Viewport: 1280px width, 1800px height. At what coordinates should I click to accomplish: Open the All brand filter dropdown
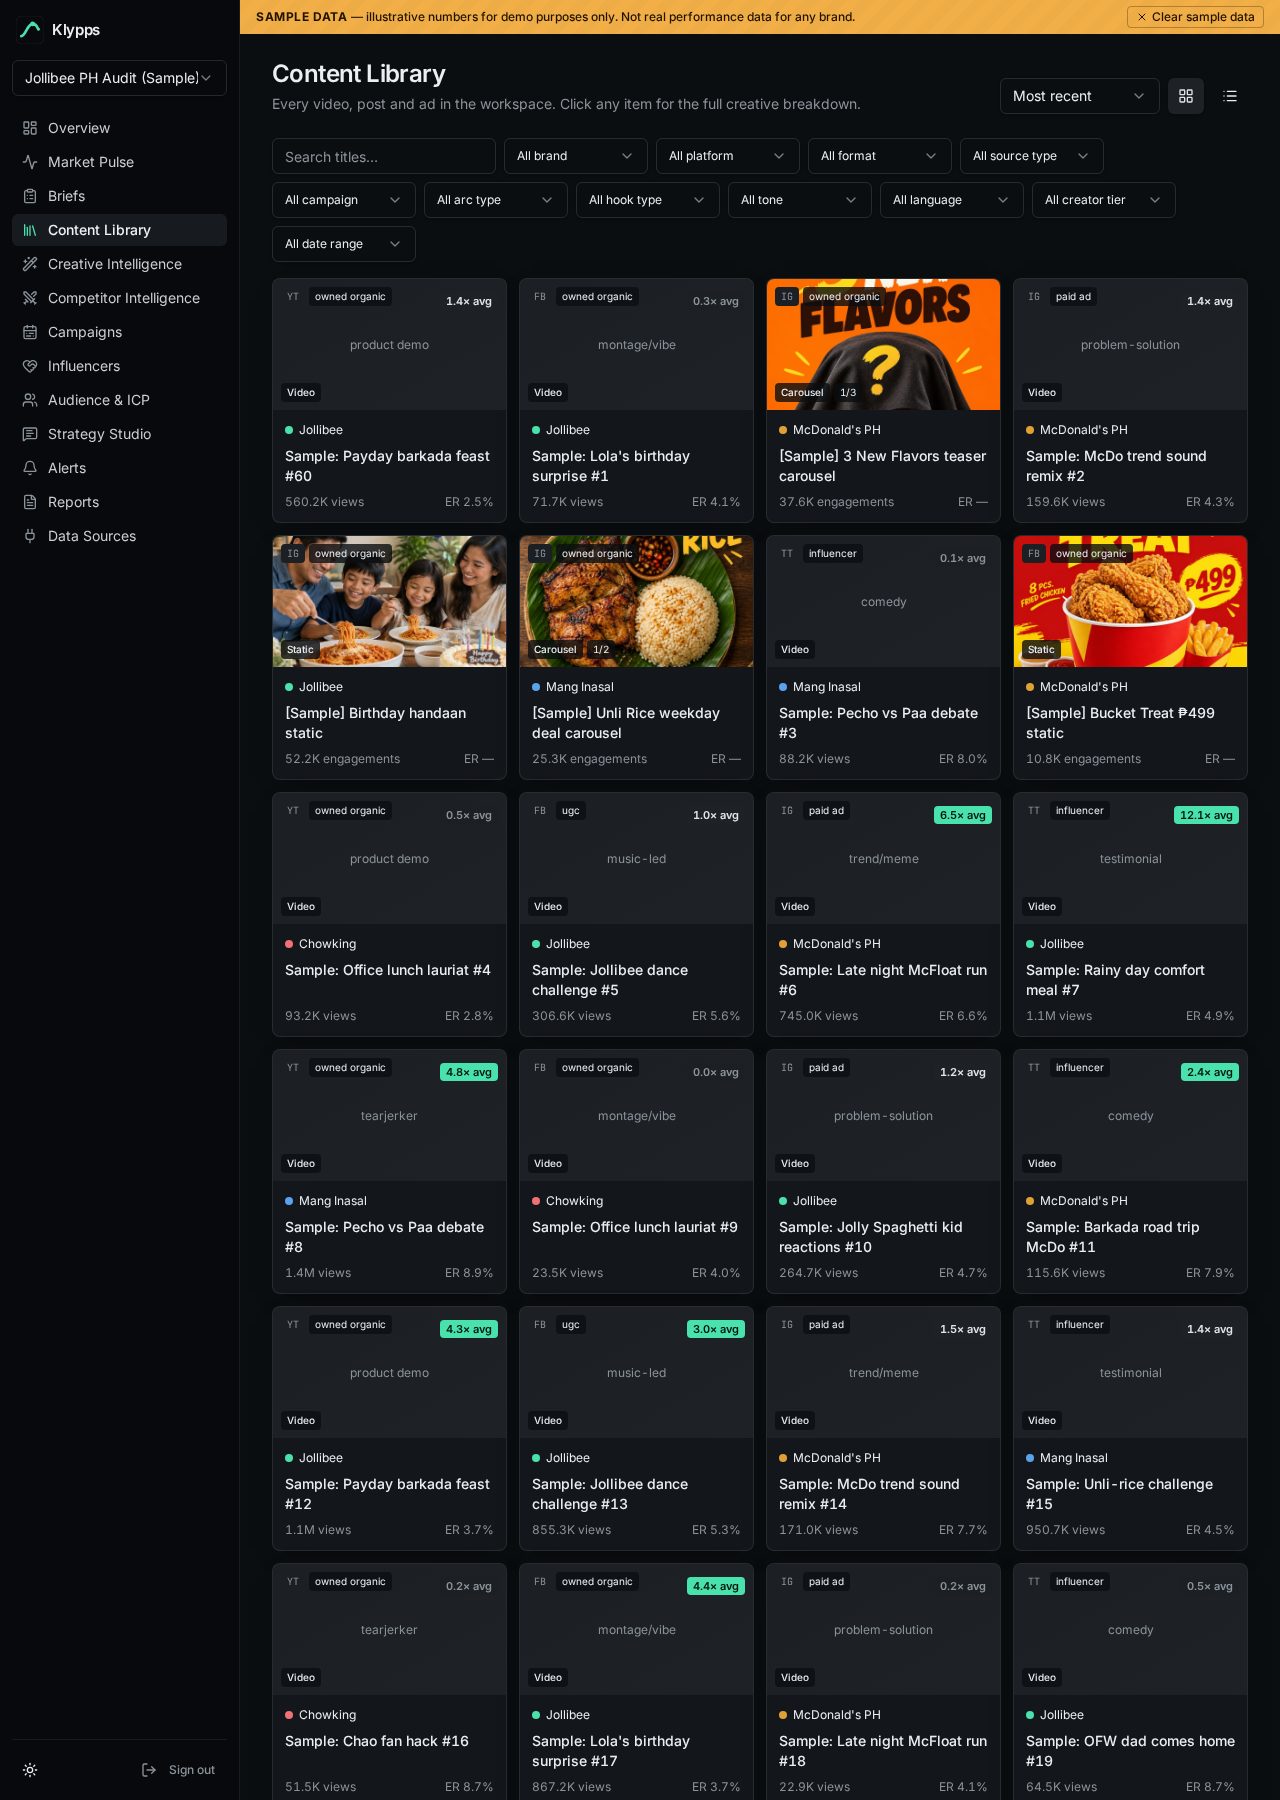[576, 156]
